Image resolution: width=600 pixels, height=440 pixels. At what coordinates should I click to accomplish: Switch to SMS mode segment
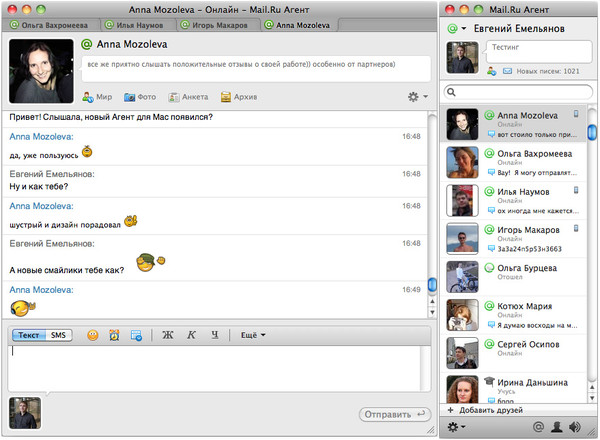(59, 335)
